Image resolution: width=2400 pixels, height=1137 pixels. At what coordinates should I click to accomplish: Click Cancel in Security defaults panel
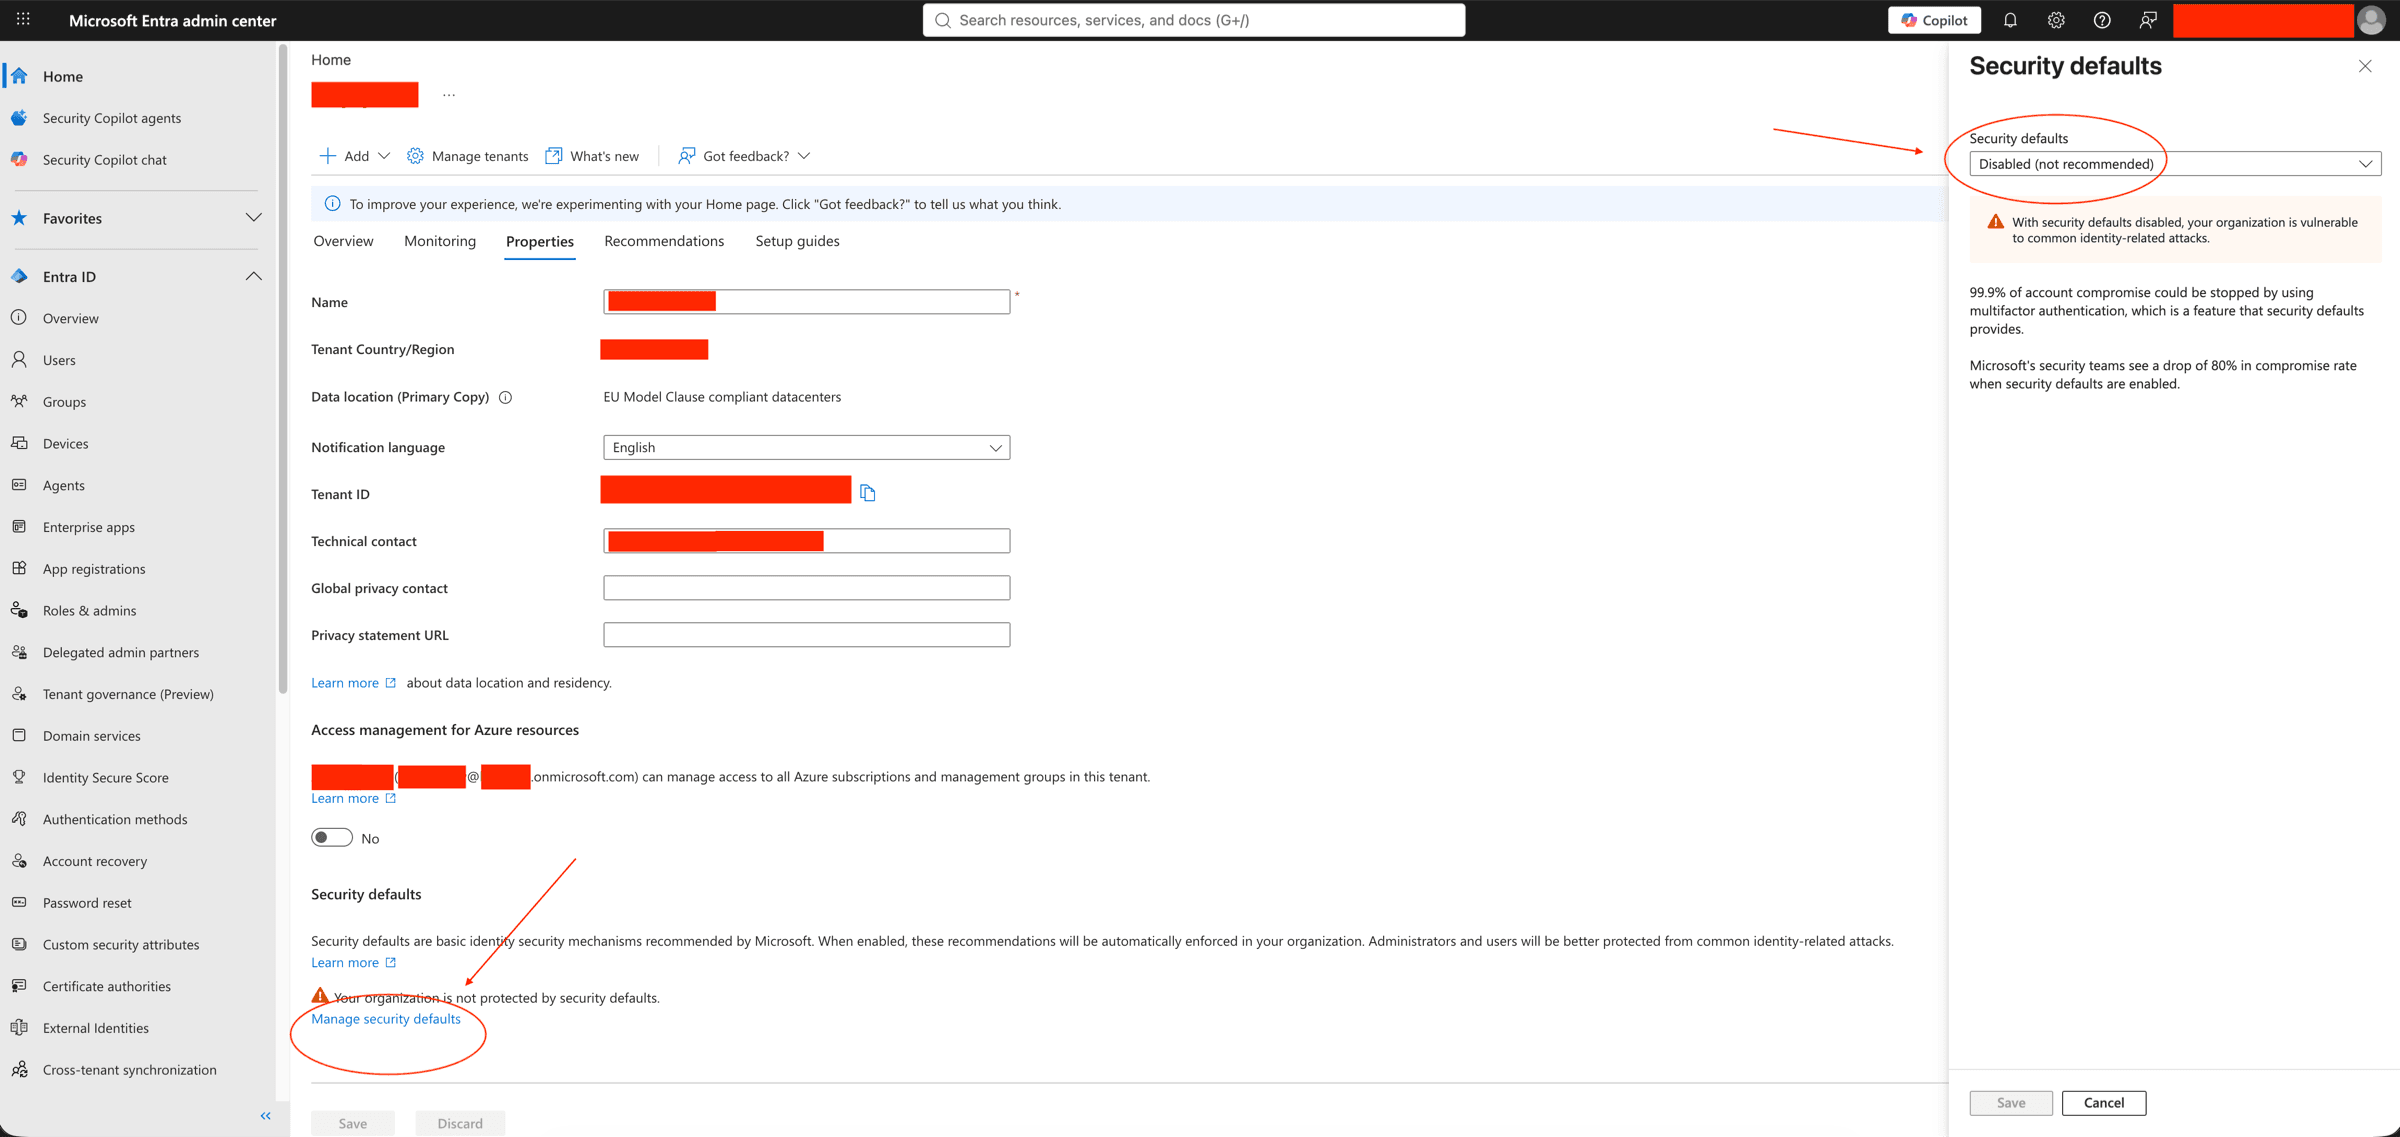2104,1103
